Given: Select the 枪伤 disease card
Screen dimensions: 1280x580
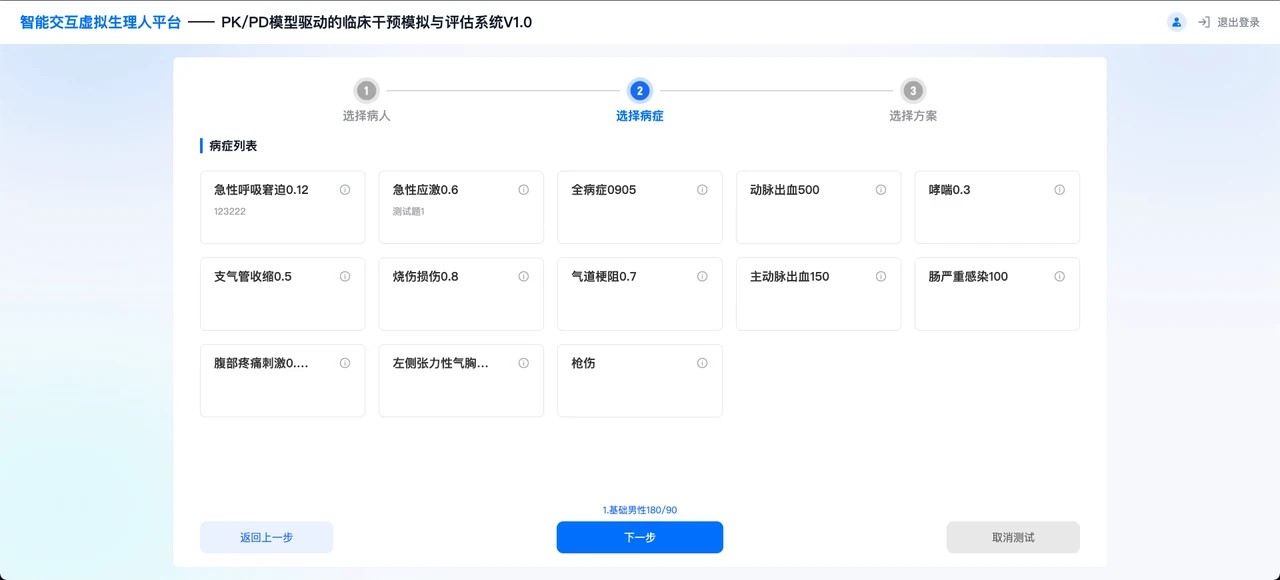Looking at the screenshot, I should (x=640, y=381).
